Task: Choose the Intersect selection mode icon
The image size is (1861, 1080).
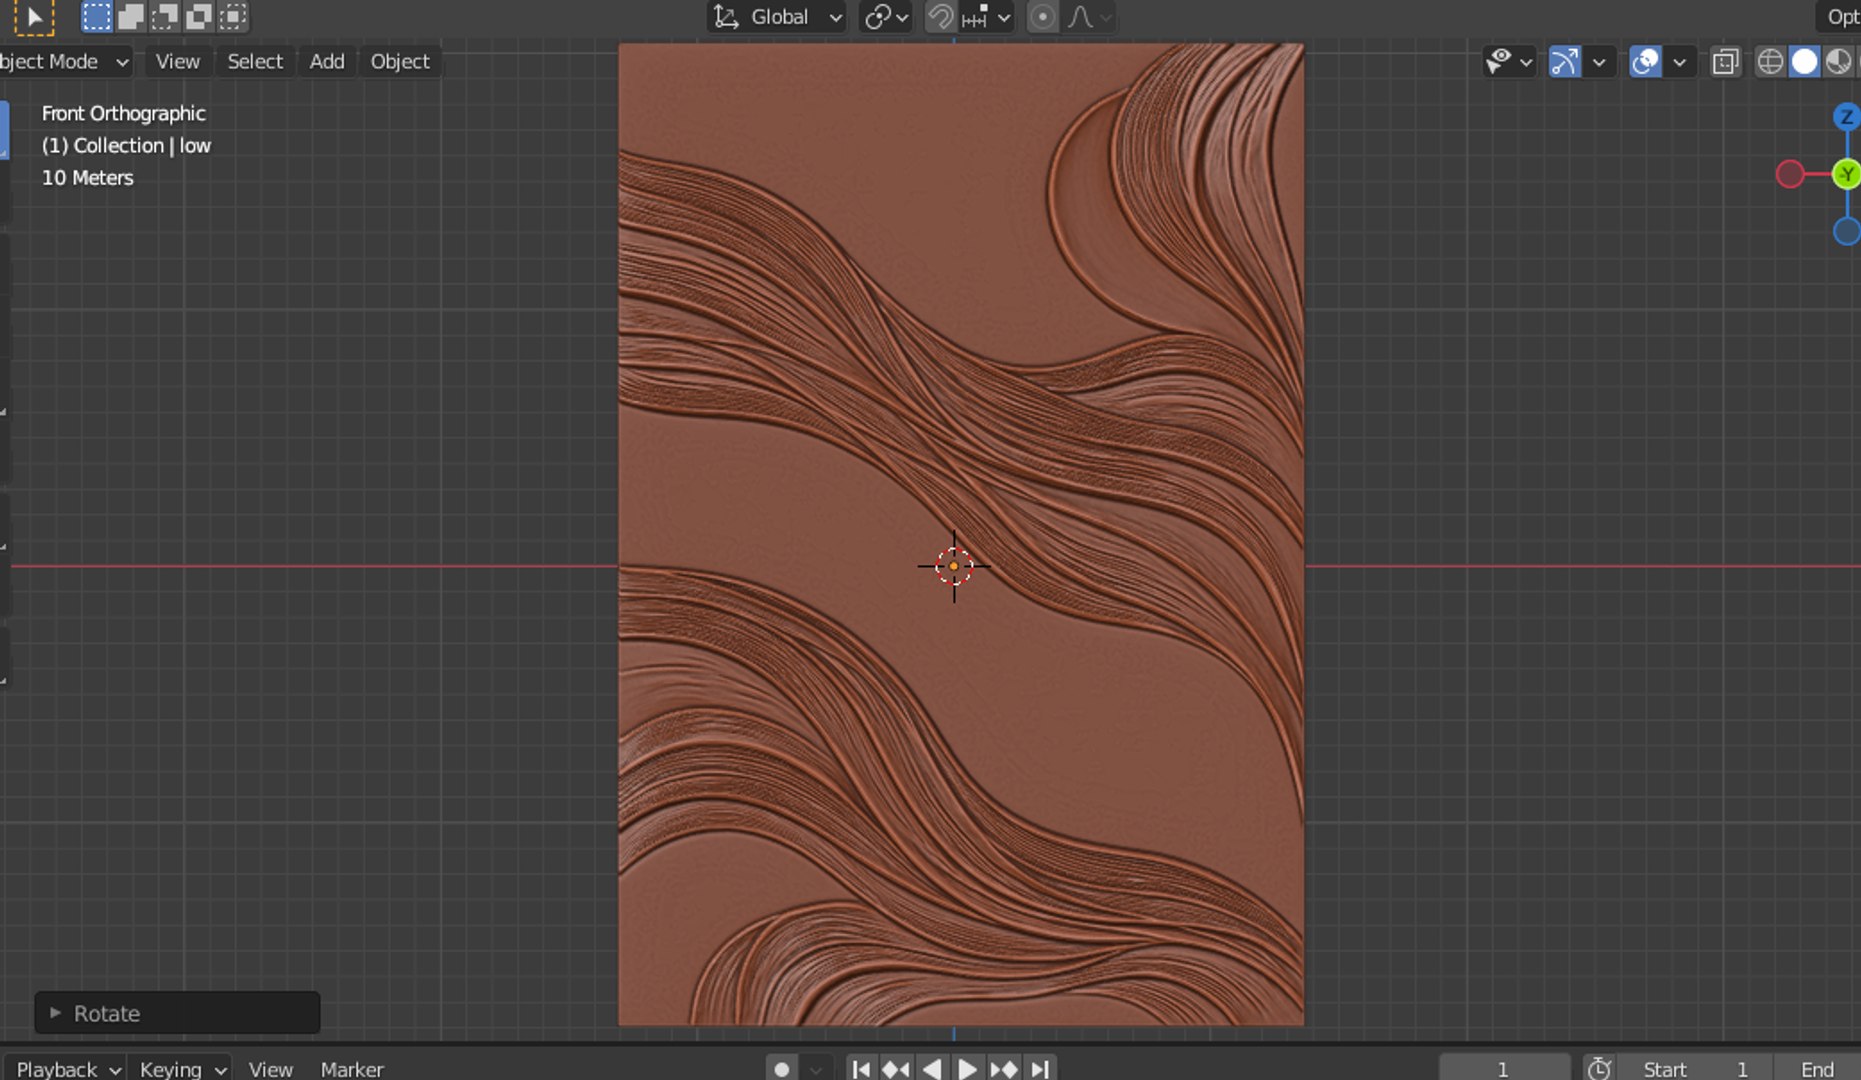Action: coord(232,16)
